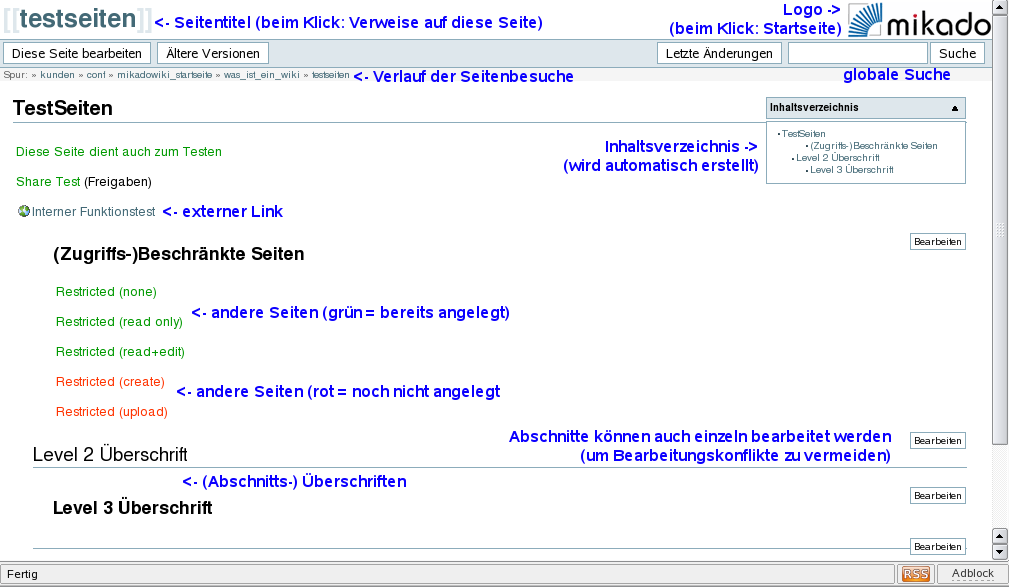
Task: Jump to 'Level 2 Überschrift' TOC entry
Action: point(837,158)
